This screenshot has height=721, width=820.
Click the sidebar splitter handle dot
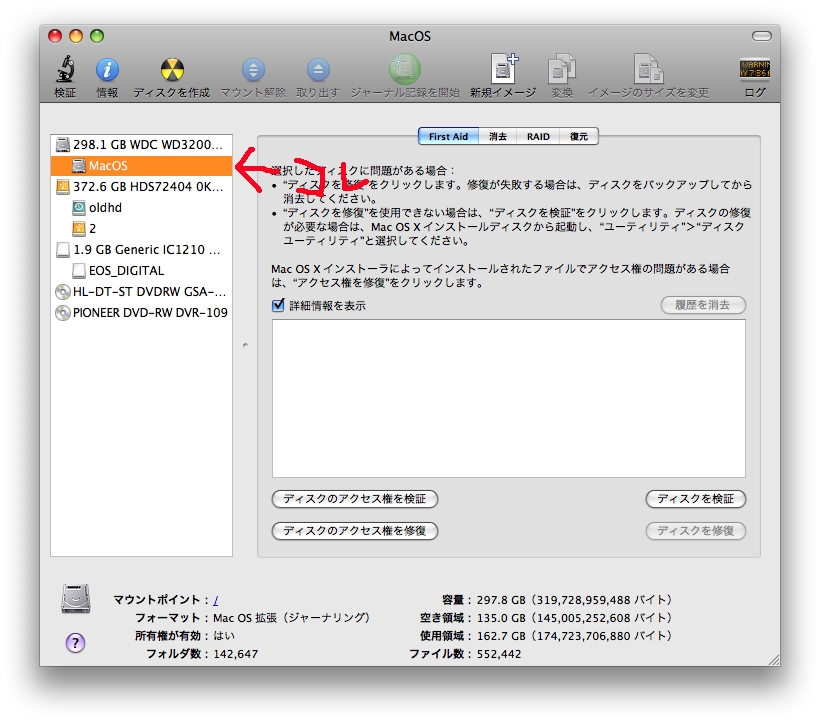click(x=245, y=345)
